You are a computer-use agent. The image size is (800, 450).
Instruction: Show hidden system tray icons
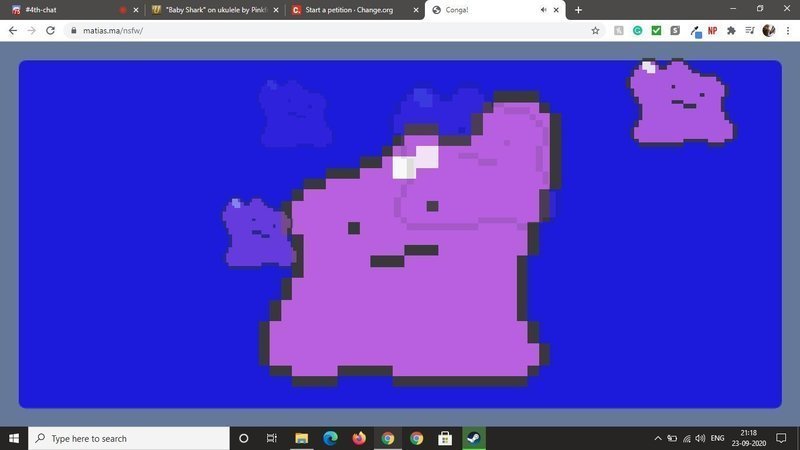658,438
